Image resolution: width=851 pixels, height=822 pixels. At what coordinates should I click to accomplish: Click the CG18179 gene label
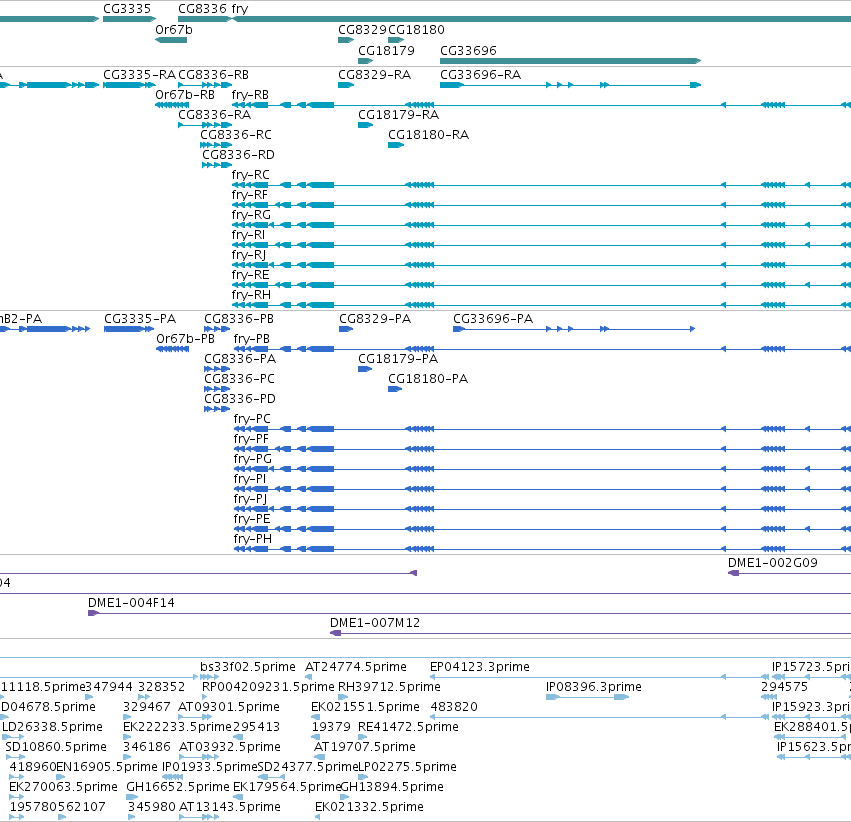(x=386, y=50)
